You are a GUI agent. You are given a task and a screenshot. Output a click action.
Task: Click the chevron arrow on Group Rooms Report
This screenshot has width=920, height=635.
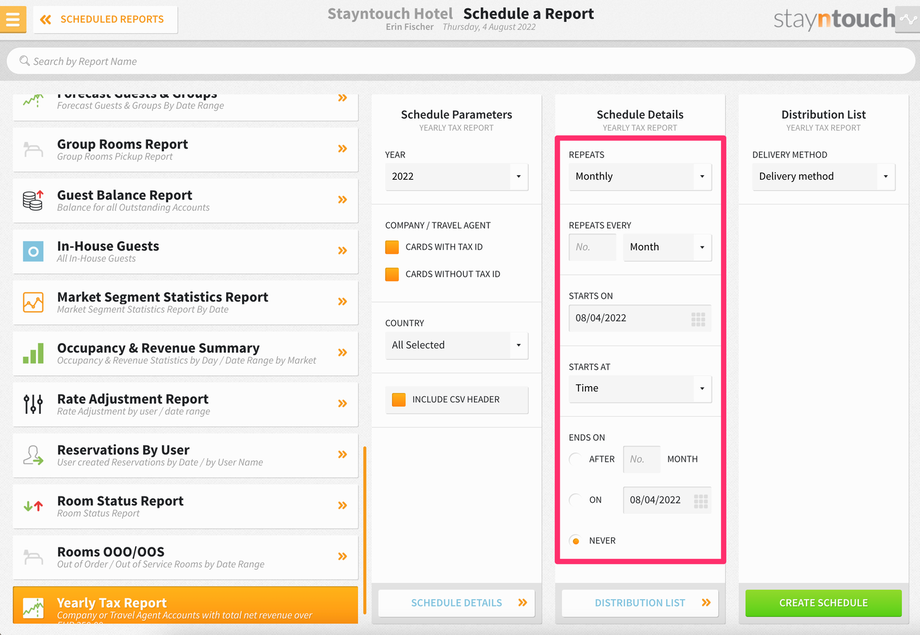click(x=343, y=148)
